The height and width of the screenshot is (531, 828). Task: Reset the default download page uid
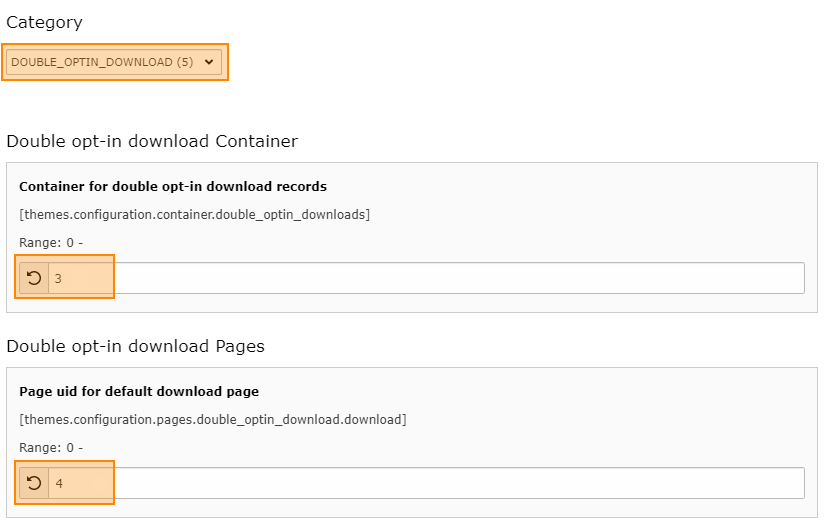point(34,483)
